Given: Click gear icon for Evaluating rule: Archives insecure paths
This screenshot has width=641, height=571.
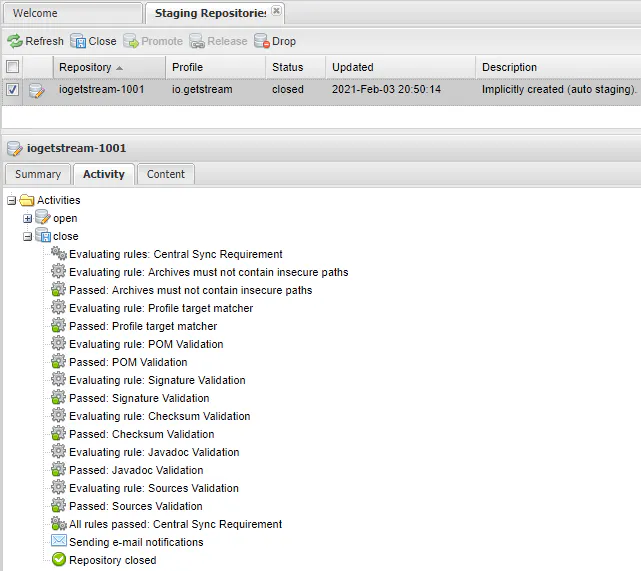Looking at the screenshot, I should (x=58, y=271).
